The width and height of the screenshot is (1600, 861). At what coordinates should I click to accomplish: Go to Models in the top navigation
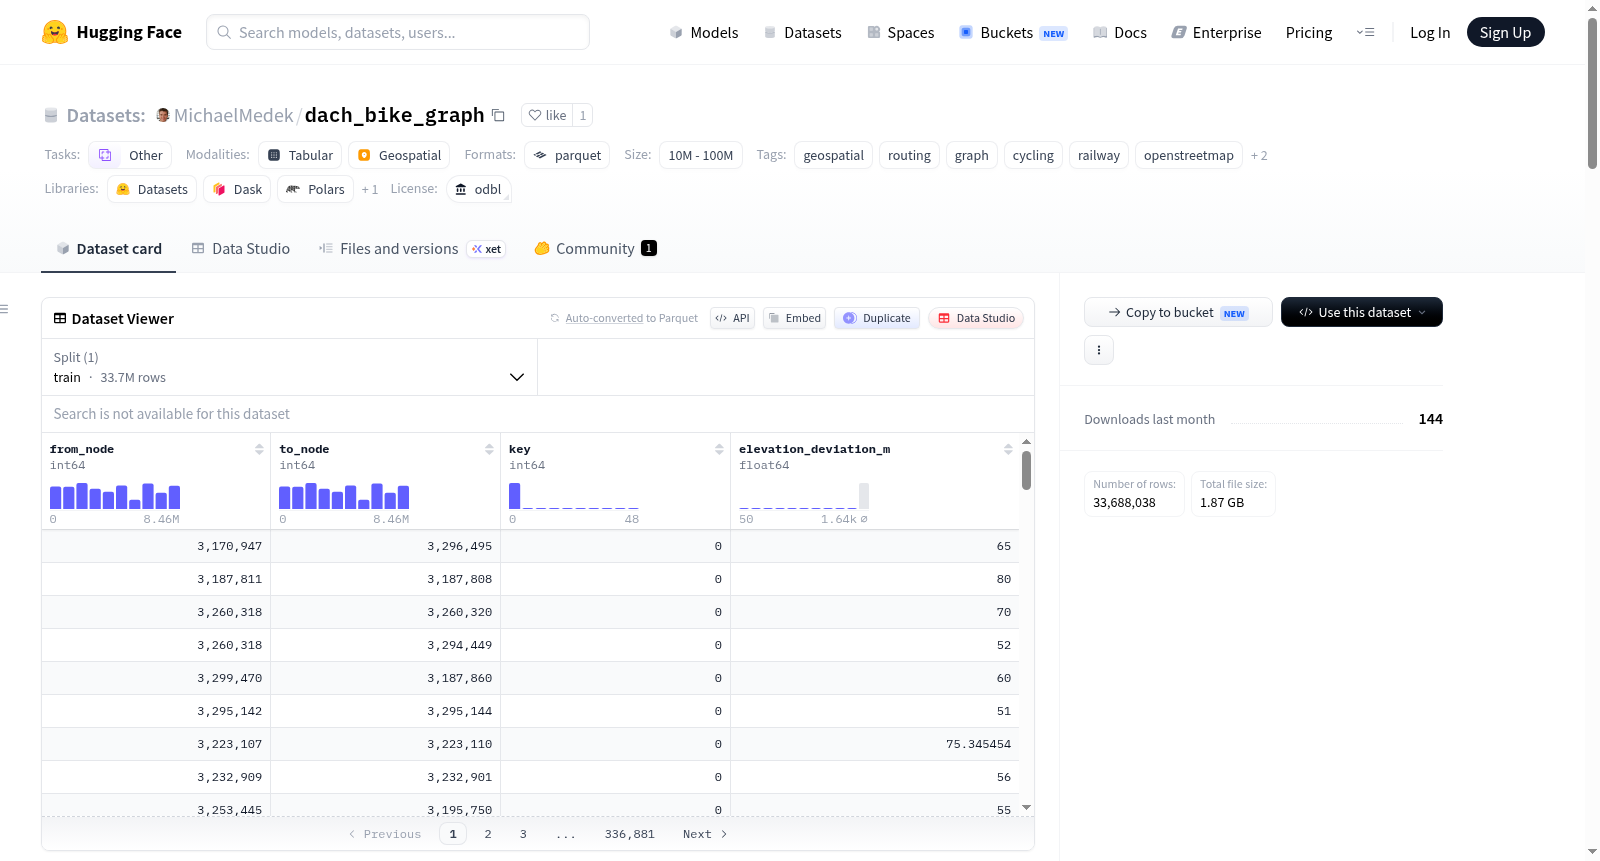coord(704,32)
